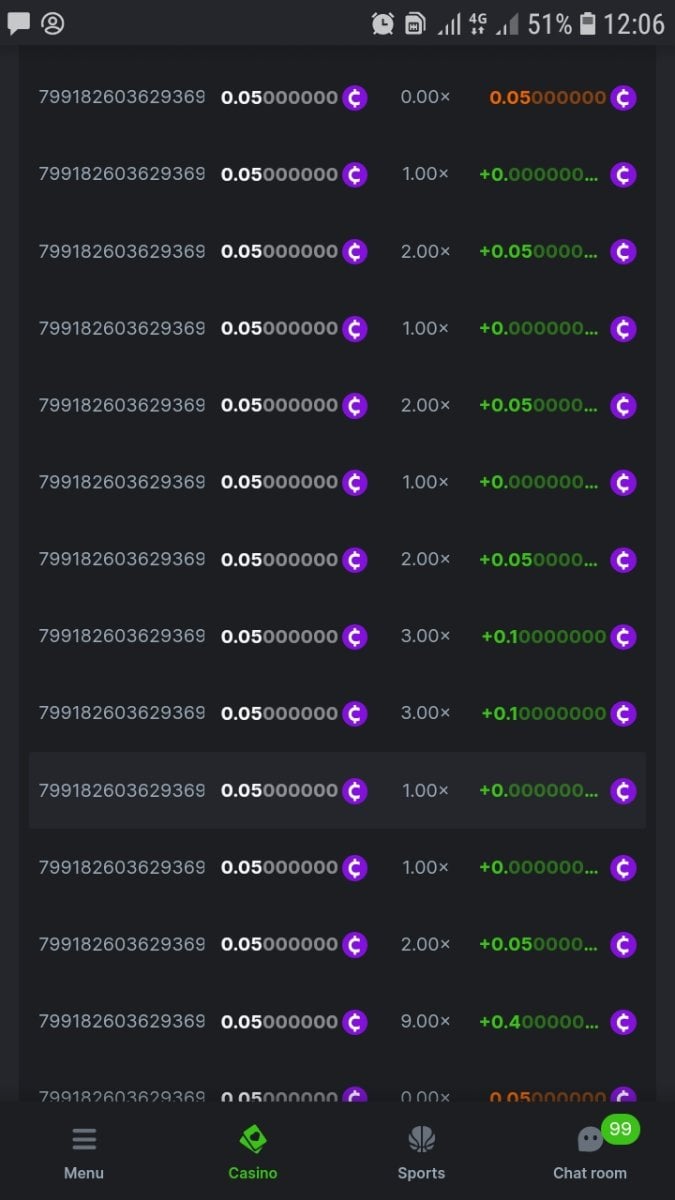Click the bet amount in the 9.00× row

point(279,1021)
